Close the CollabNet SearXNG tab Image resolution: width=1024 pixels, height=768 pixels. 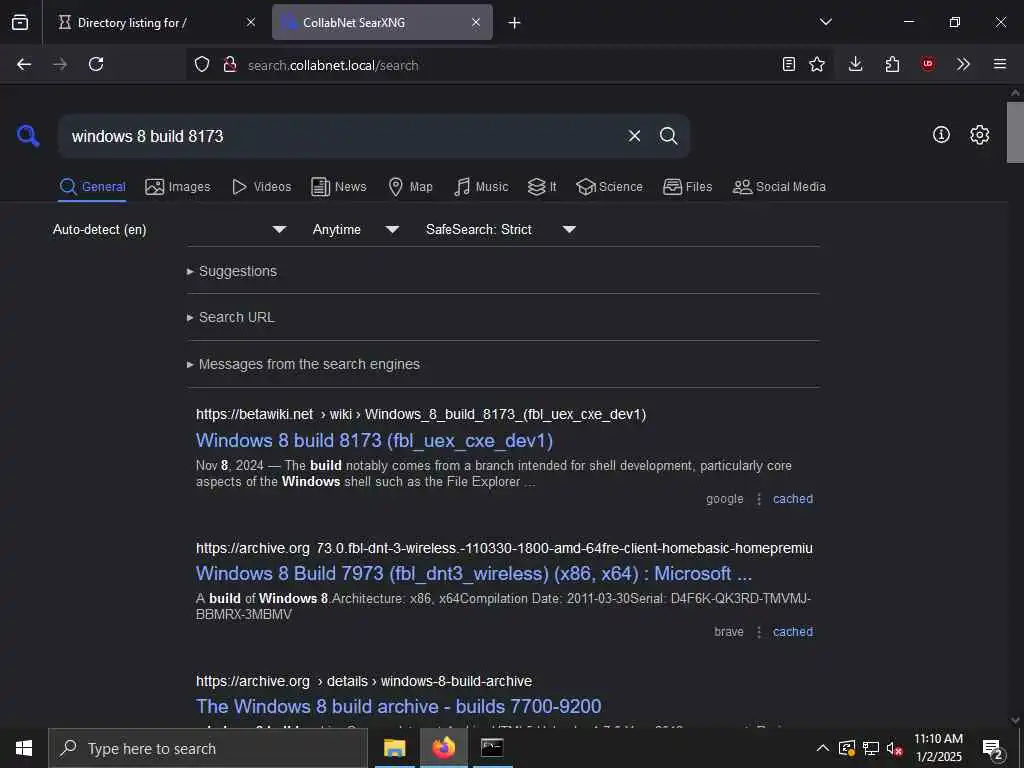click(x=476, y=22)
